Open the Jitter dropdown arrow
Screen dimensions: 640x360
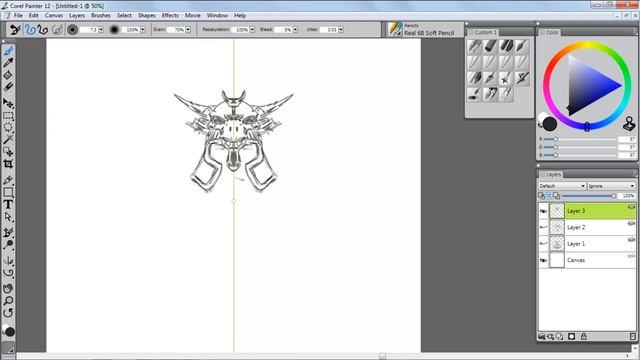click(x=341, y=30)
